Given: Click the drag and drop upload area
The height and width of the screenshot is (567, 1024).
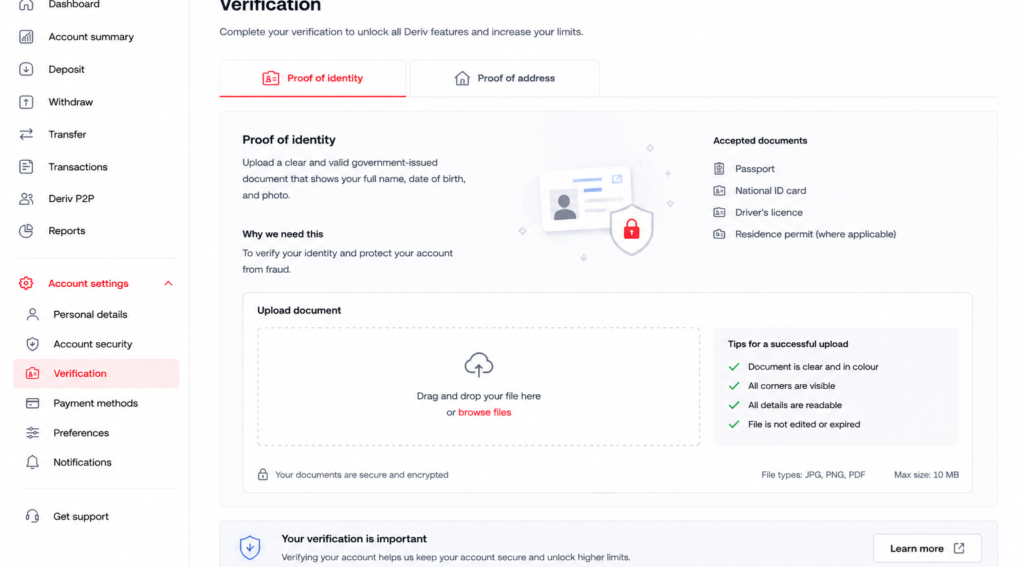Looking at the screenshot, I should (479, 387).
